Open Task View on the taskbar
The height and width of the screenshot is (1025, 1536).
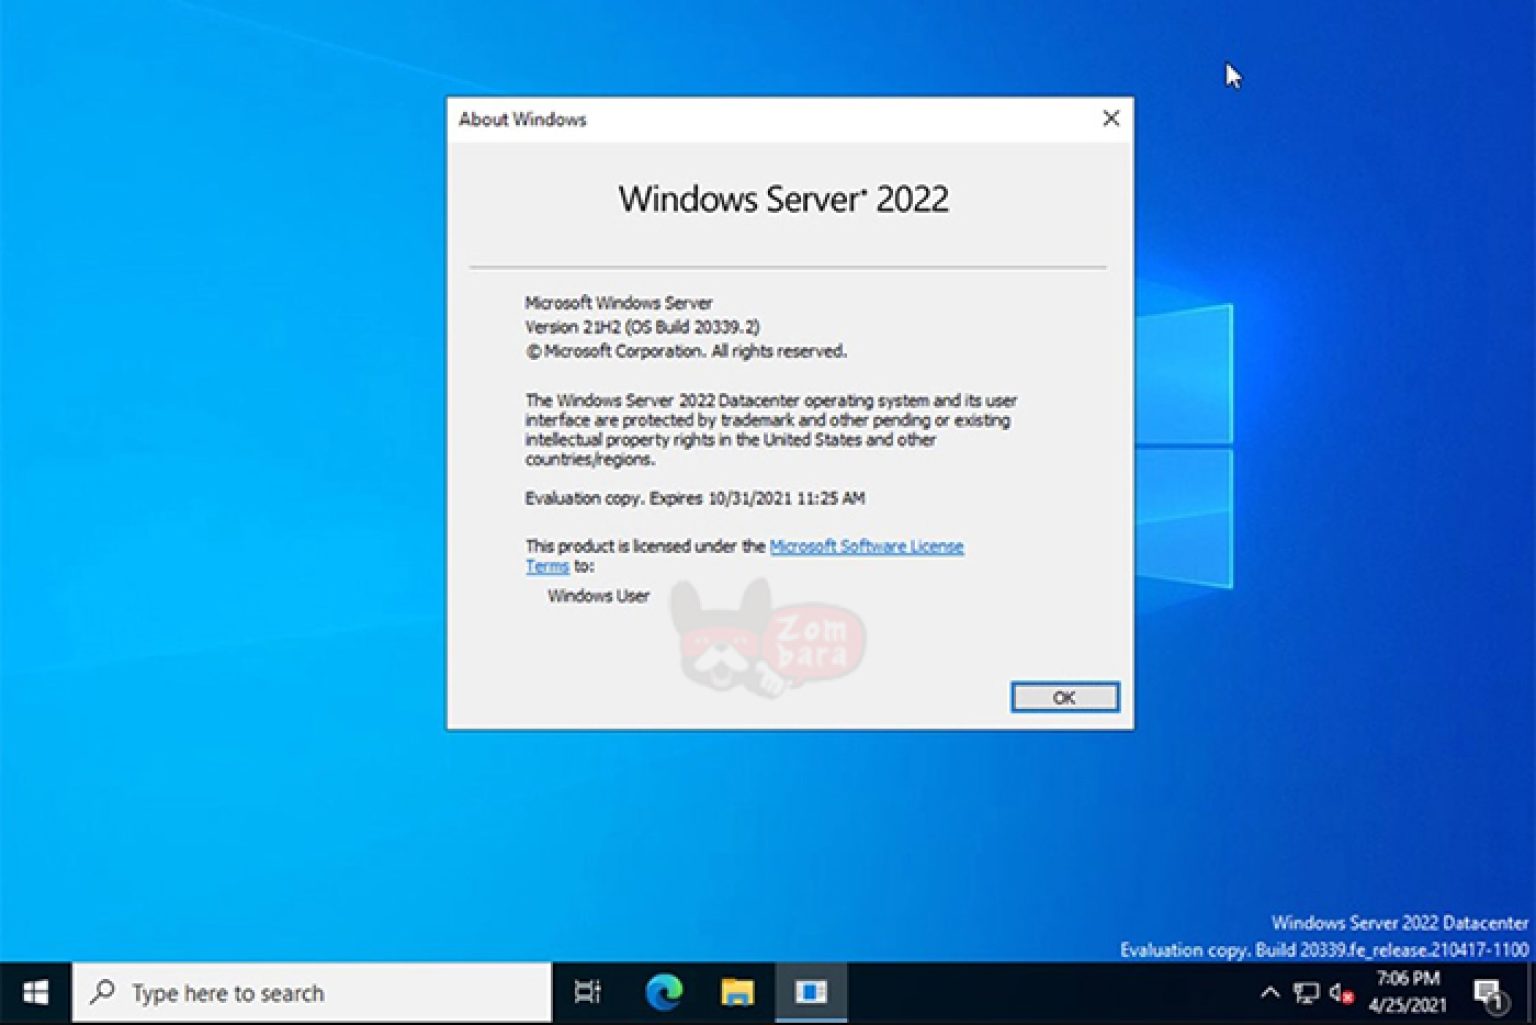(588, 992)
